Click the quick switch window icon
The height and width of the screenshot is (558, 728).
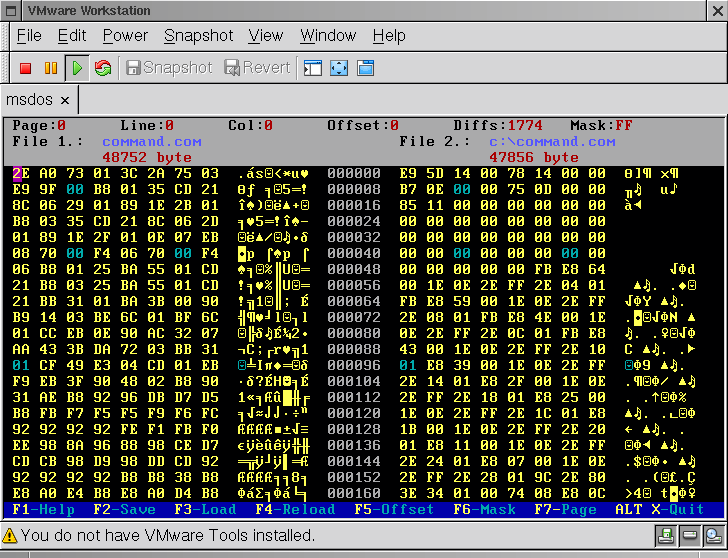point(365,68)
